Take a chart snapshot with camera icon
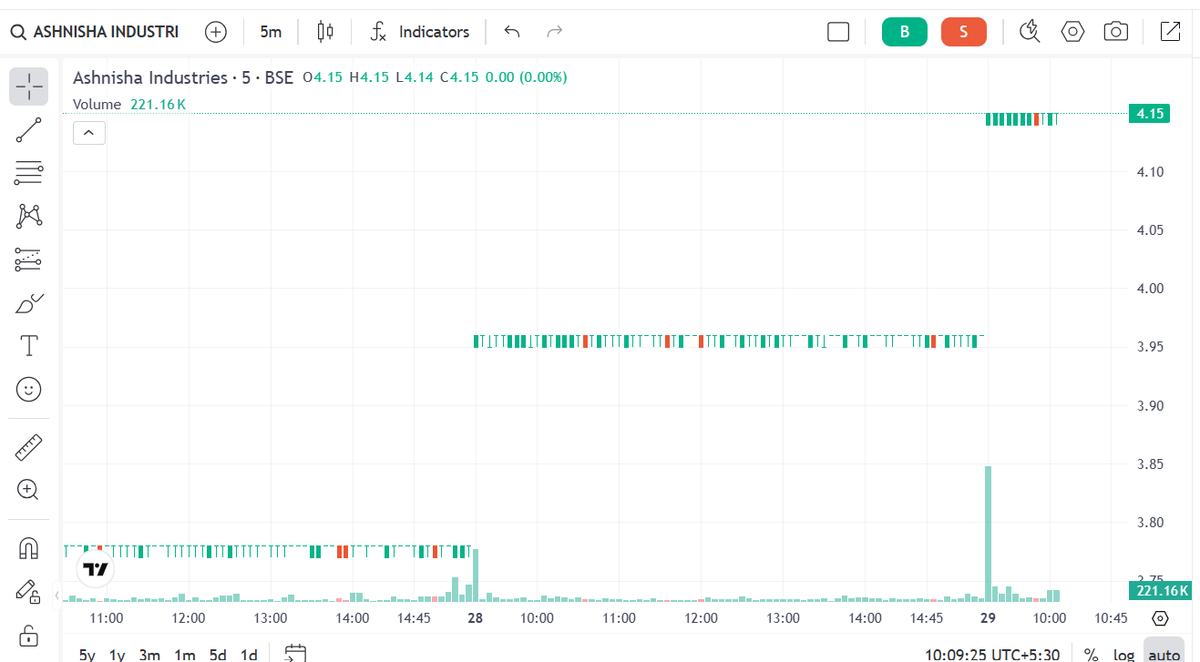Image resolution: width=1200 pixels, height=662 pixels. (x=1116, y=32)
